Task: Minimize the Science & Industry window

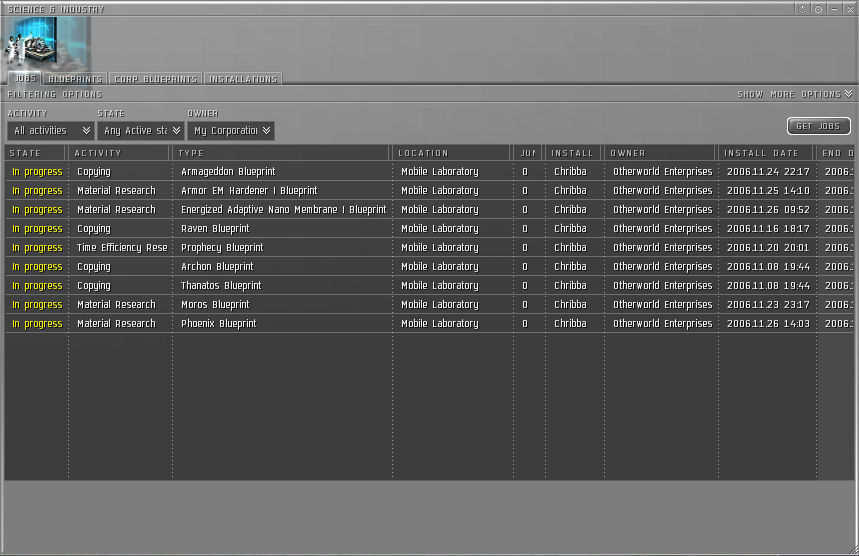Action: pos(834,9)
